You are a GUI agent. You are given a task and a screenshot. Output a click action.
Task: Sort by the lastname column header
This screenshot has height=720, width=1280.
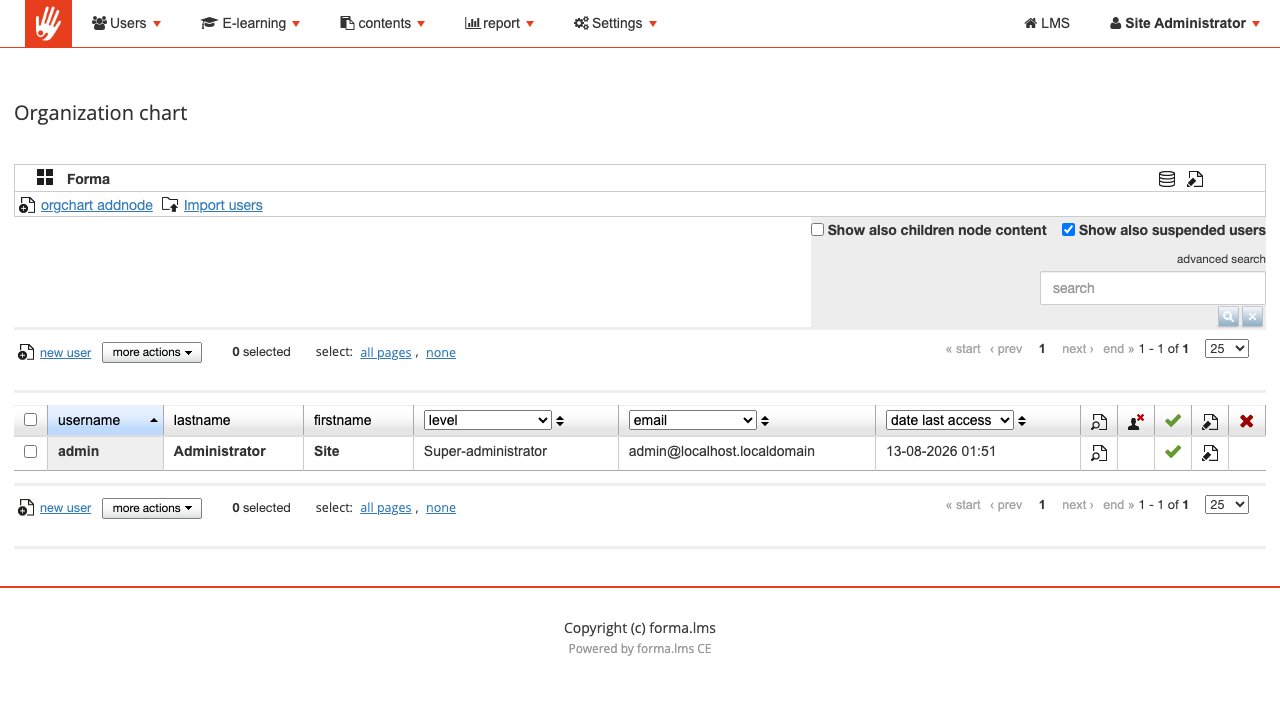tap(233, 420)
